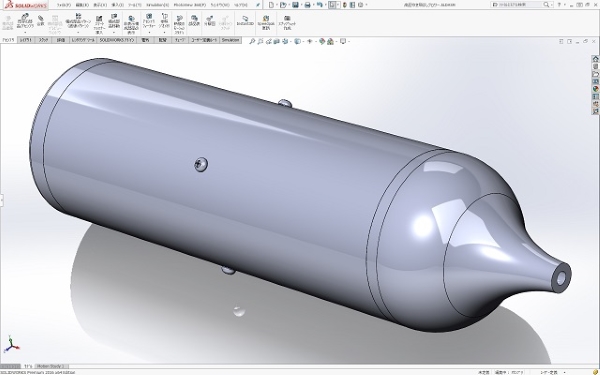This screenshot has width=600, height=375.
Task: Click the New Motion Study icon
Action: click(x=179, y=24)
